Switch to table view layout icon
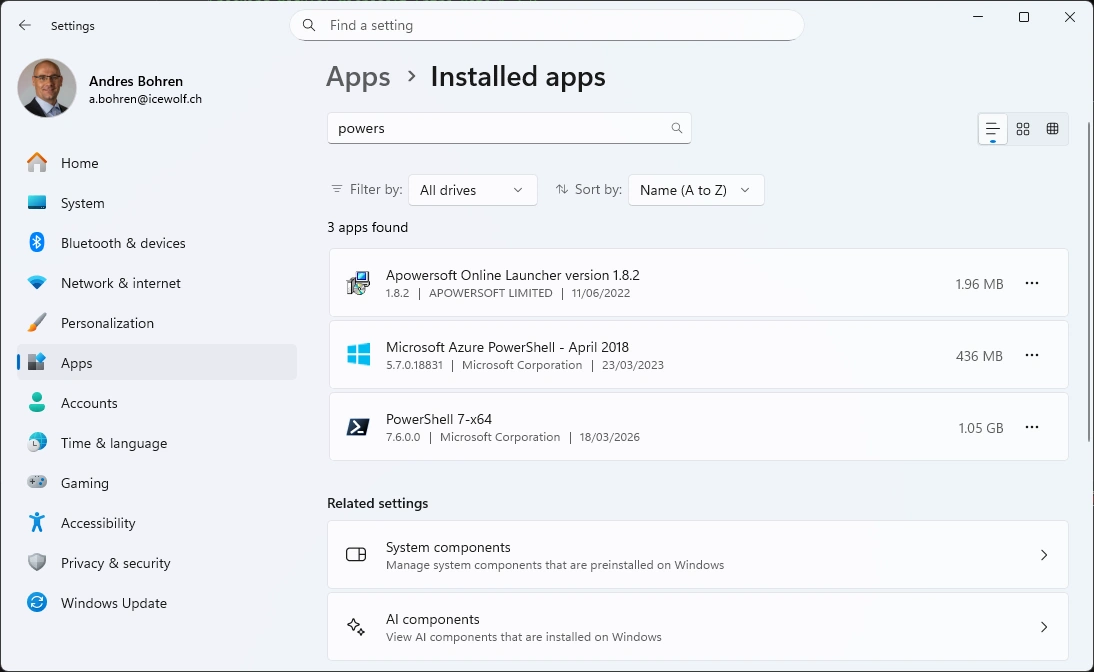This screenshot has height=672, width=1094. coord(1052,129)
